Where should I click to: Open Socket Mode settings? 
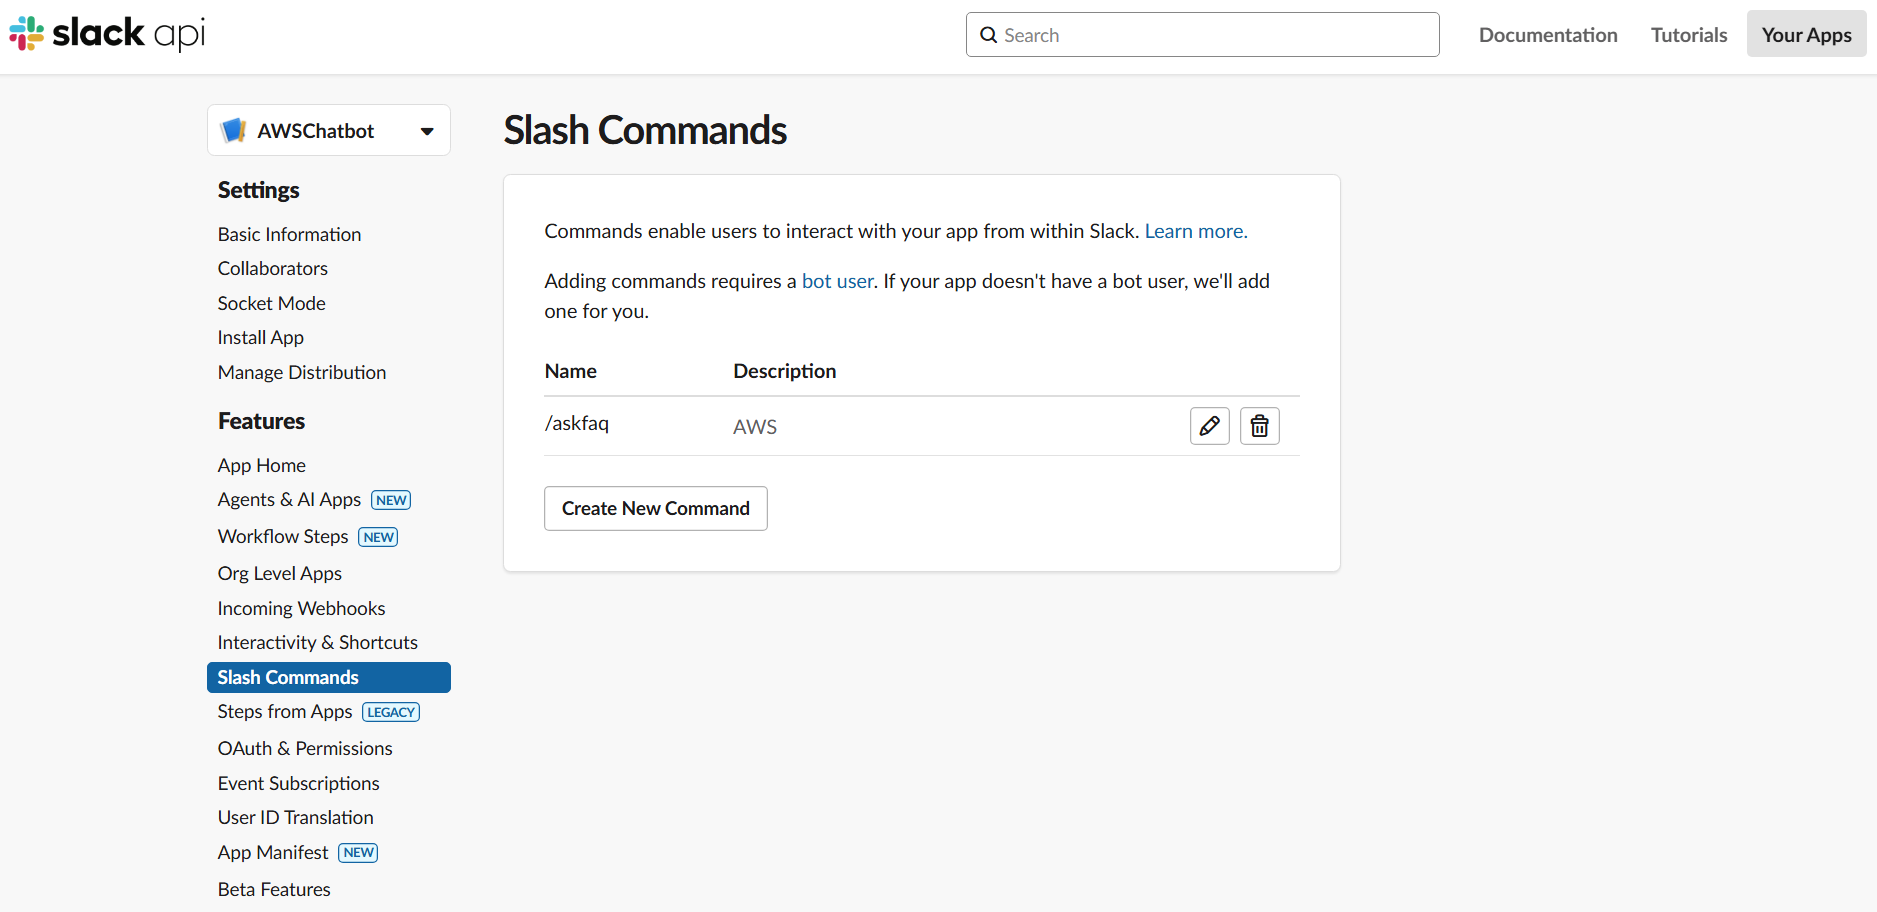[x=272, y=303]
